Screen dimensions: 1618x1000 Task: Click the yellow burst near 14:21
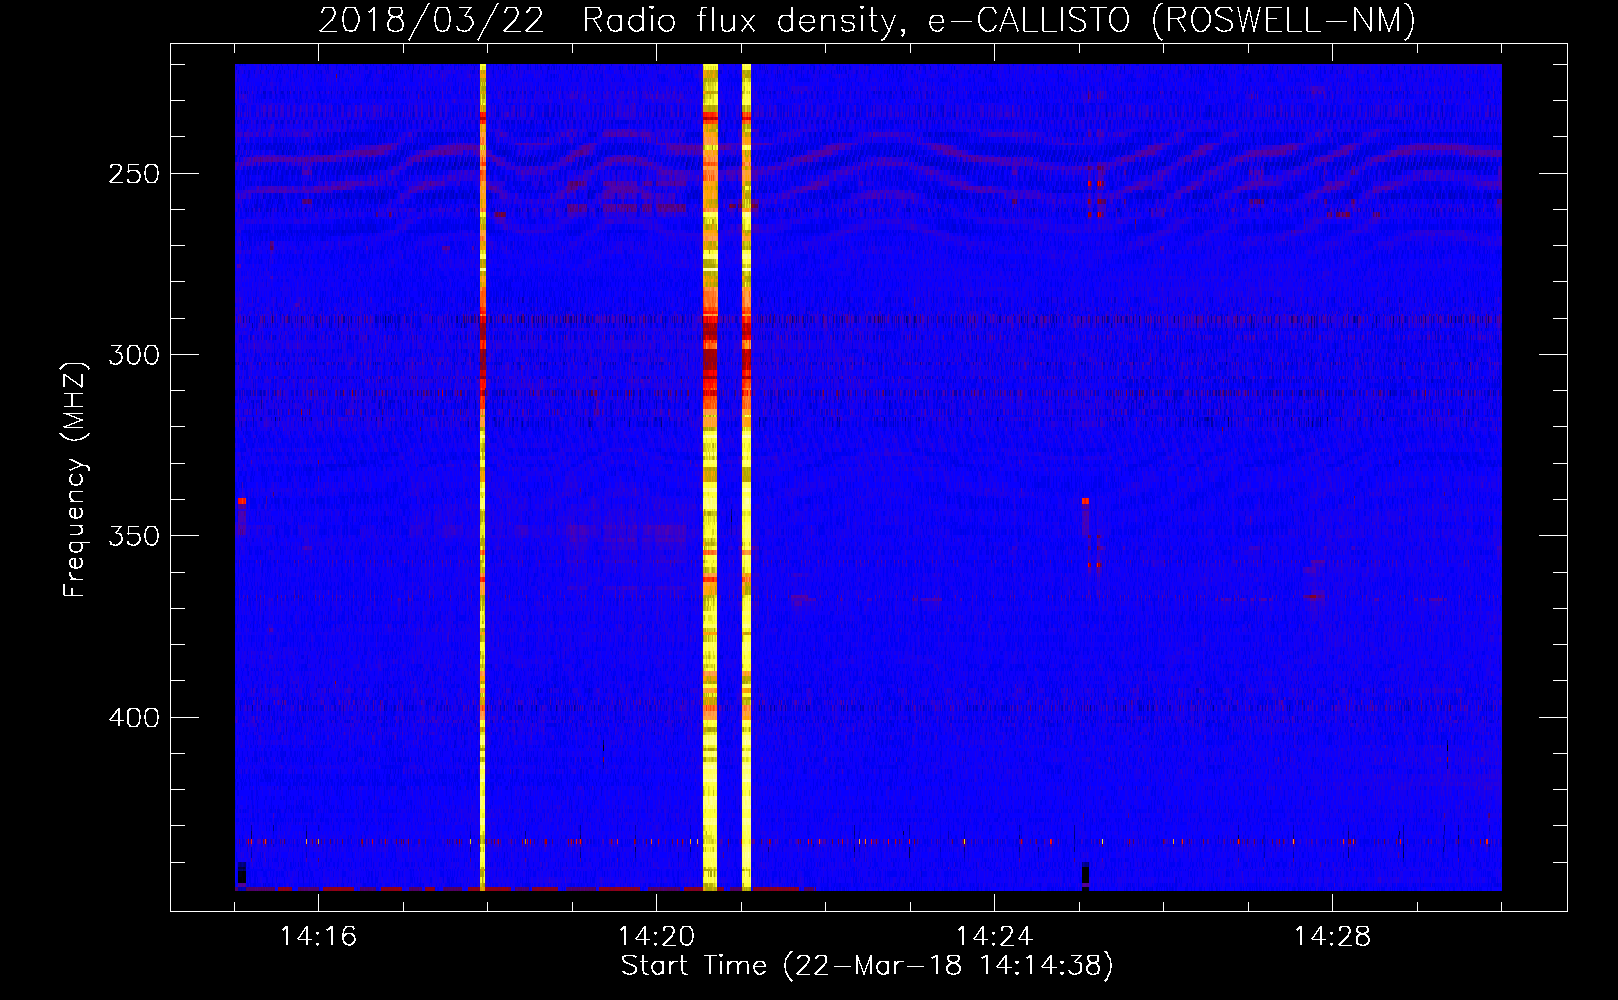coord(746,477)
